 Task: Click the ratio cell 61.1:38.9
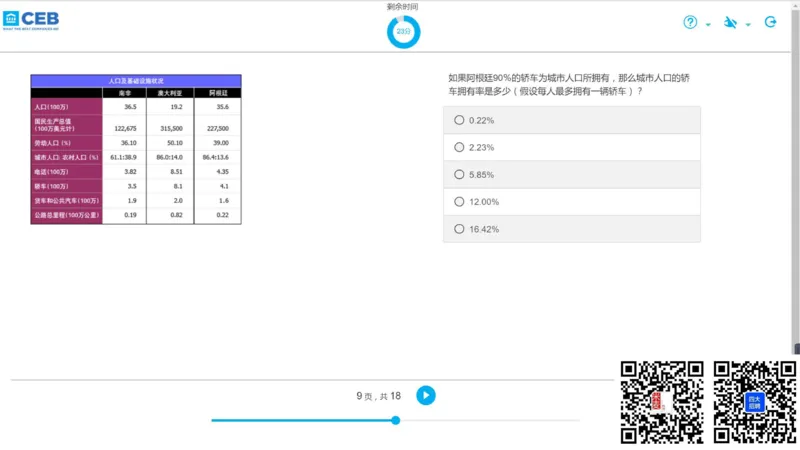click(123, 157)
